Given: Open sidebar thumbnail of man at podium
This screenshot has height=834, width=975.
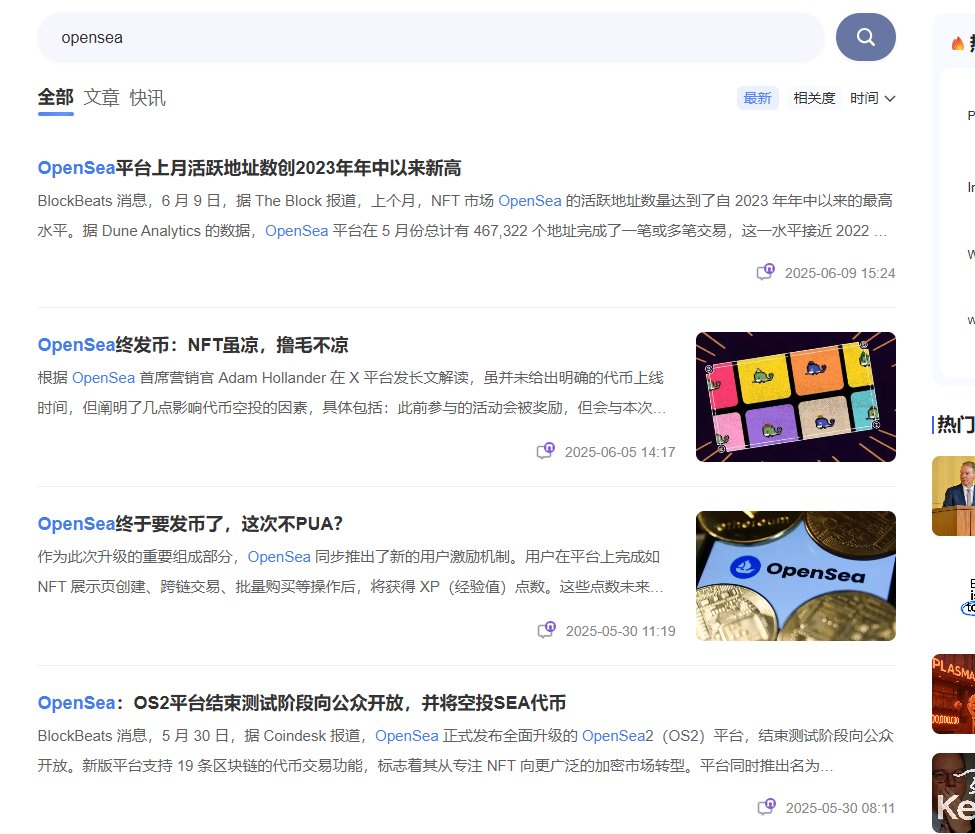Looking at the screenshot, I should click(953, 496).
